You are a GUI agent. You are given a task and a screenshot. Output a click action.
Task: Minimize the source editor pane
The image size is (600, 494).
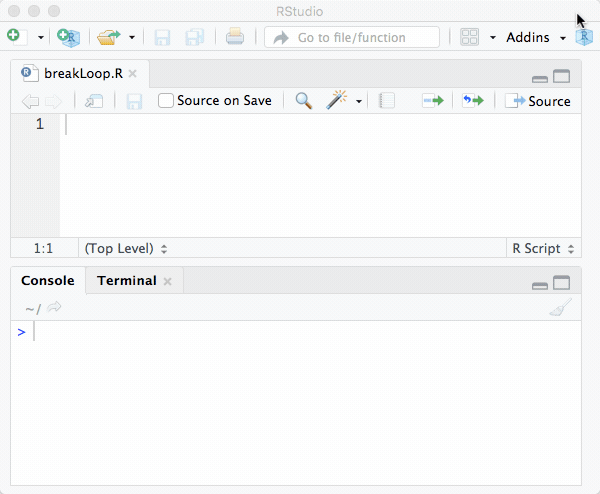tap(540, 78)
